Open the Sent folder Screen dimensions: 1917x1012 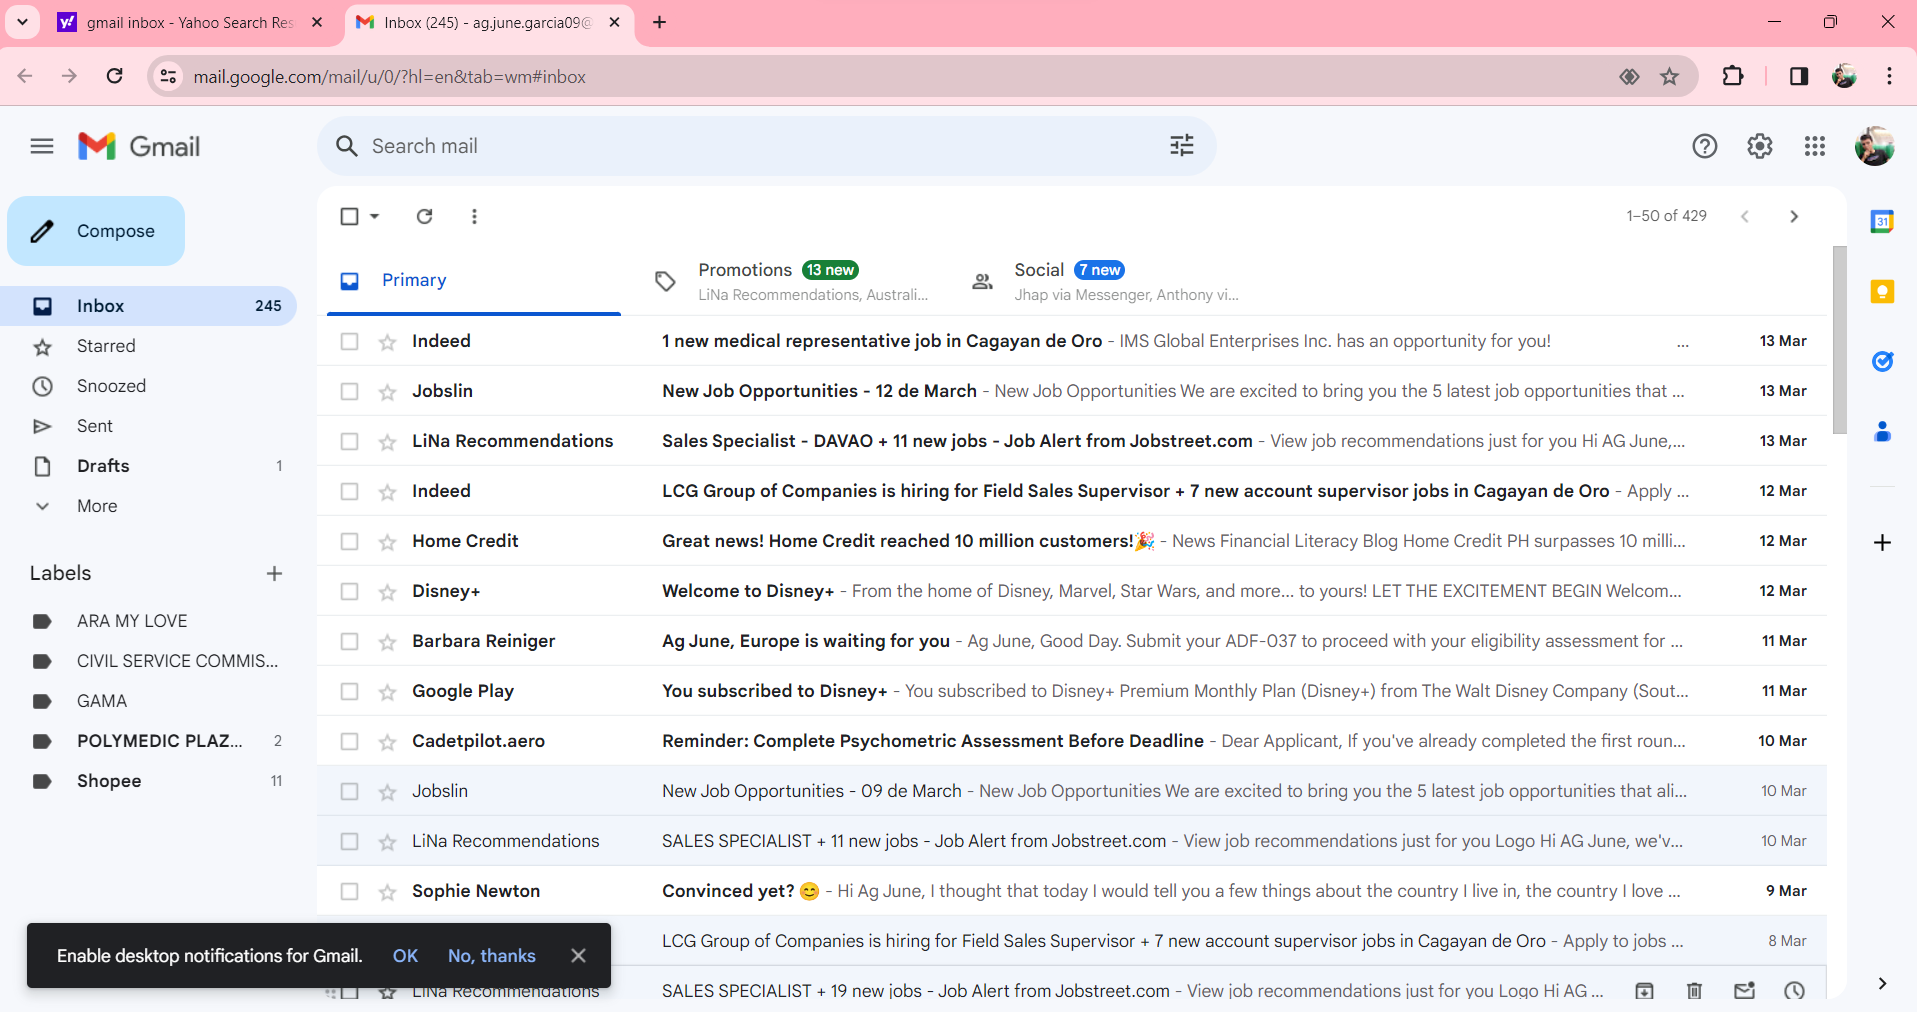tap(149, 426)
